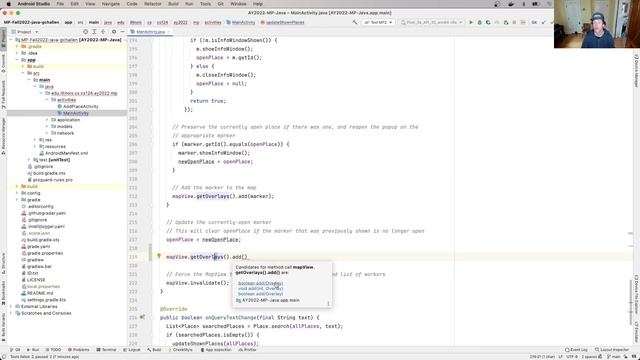Screen dimensions: 640x360
Task: Open the Refactor menu
Action: click(x=153, y=4)
